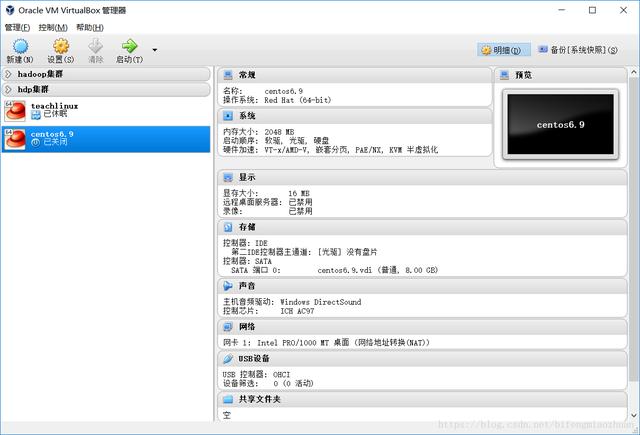
Task: Click the centos6.9 Red Hat OS icon
Action: point(15,139)
